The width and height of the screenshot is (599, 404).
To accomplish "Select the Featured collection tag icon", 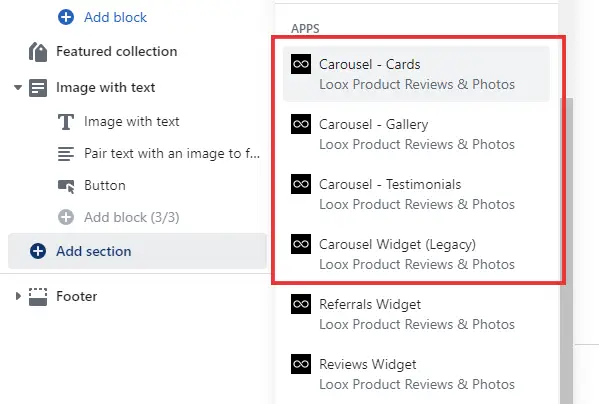I will coord(38,52).
